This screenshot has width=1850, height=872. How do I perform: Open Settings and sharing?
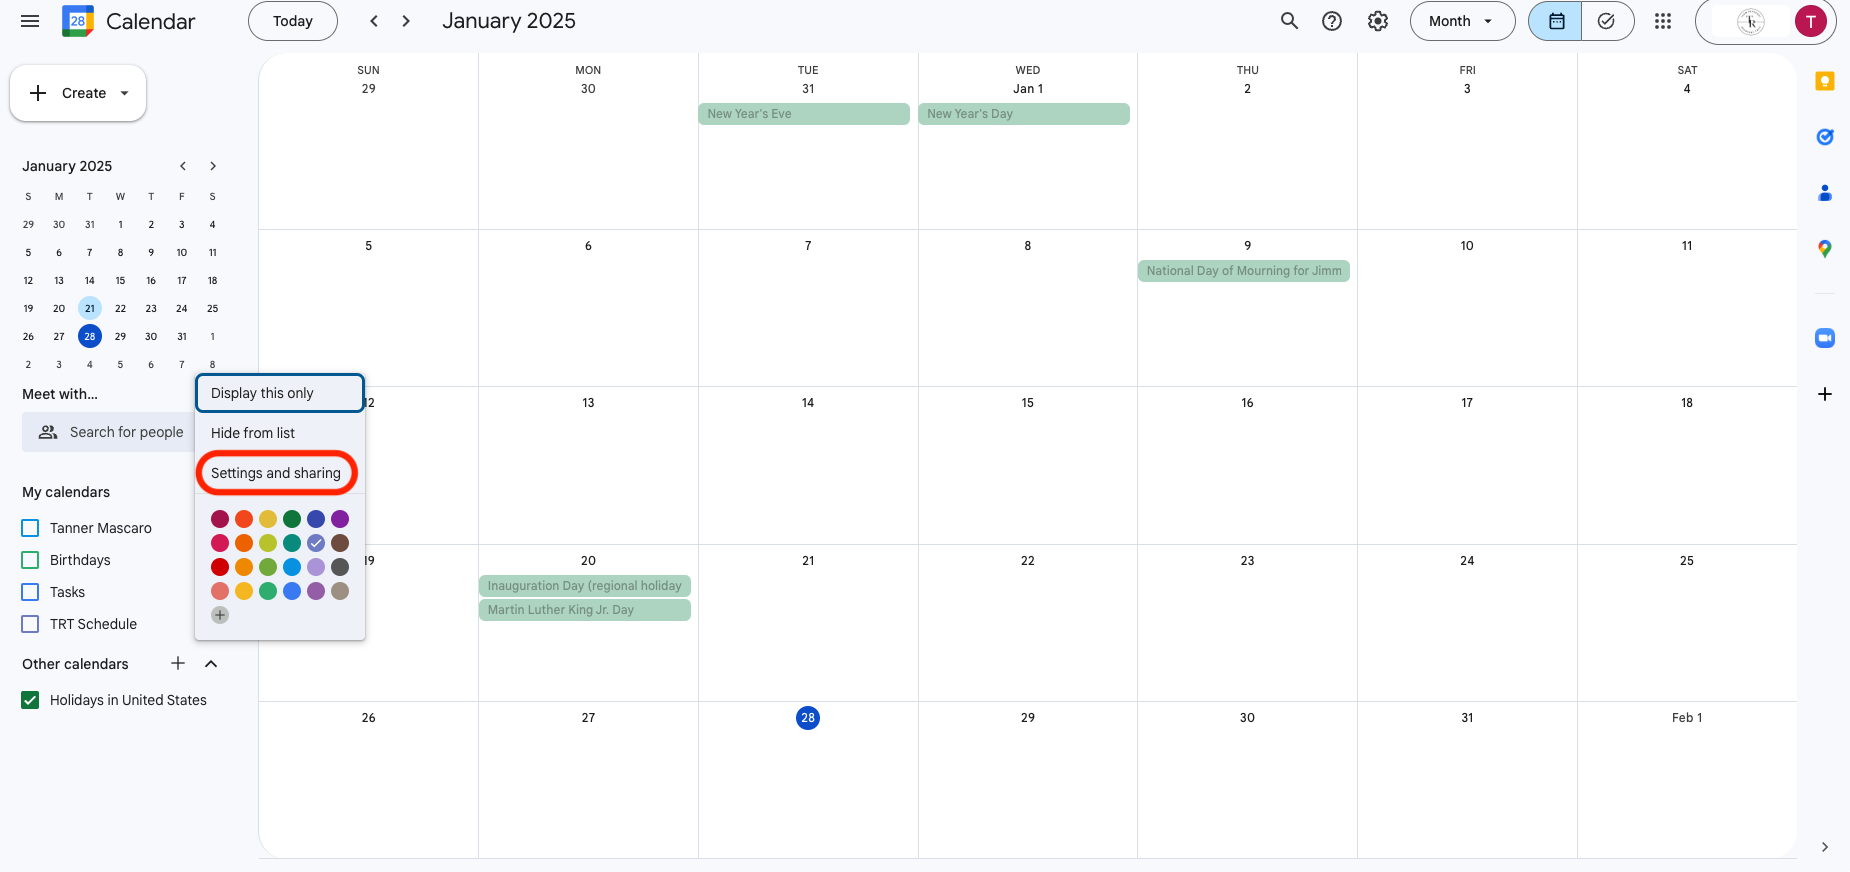coord(280,473)
